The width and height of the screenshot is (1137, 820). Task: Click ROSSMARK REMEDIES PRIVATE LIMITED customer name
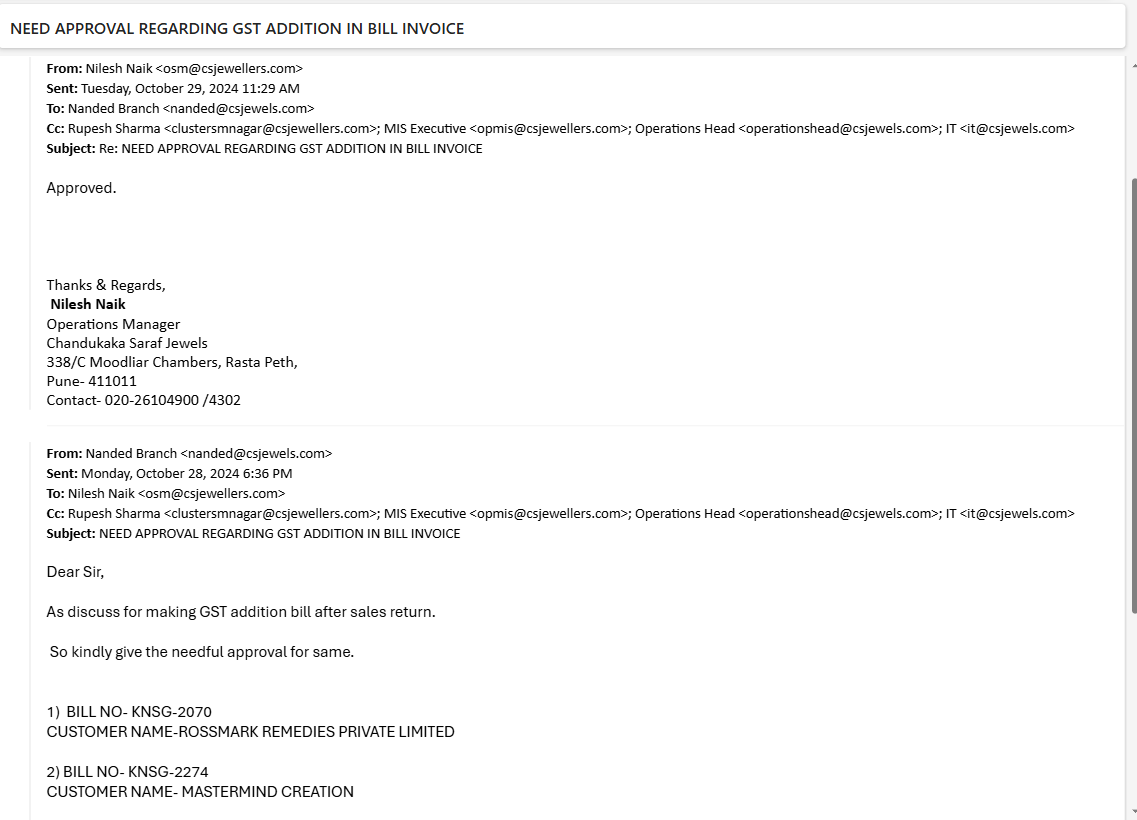[316, 732]
